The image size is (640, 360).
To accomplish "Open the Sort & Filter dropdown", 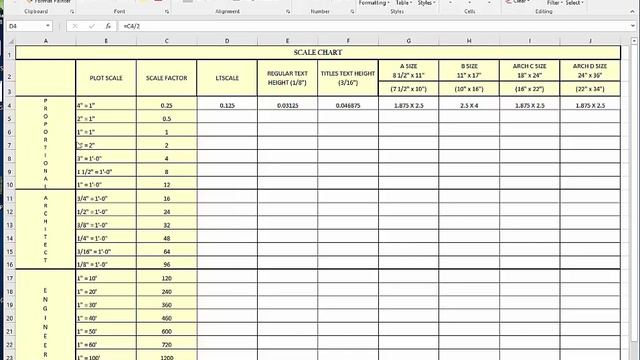I will tap(554, 3).
